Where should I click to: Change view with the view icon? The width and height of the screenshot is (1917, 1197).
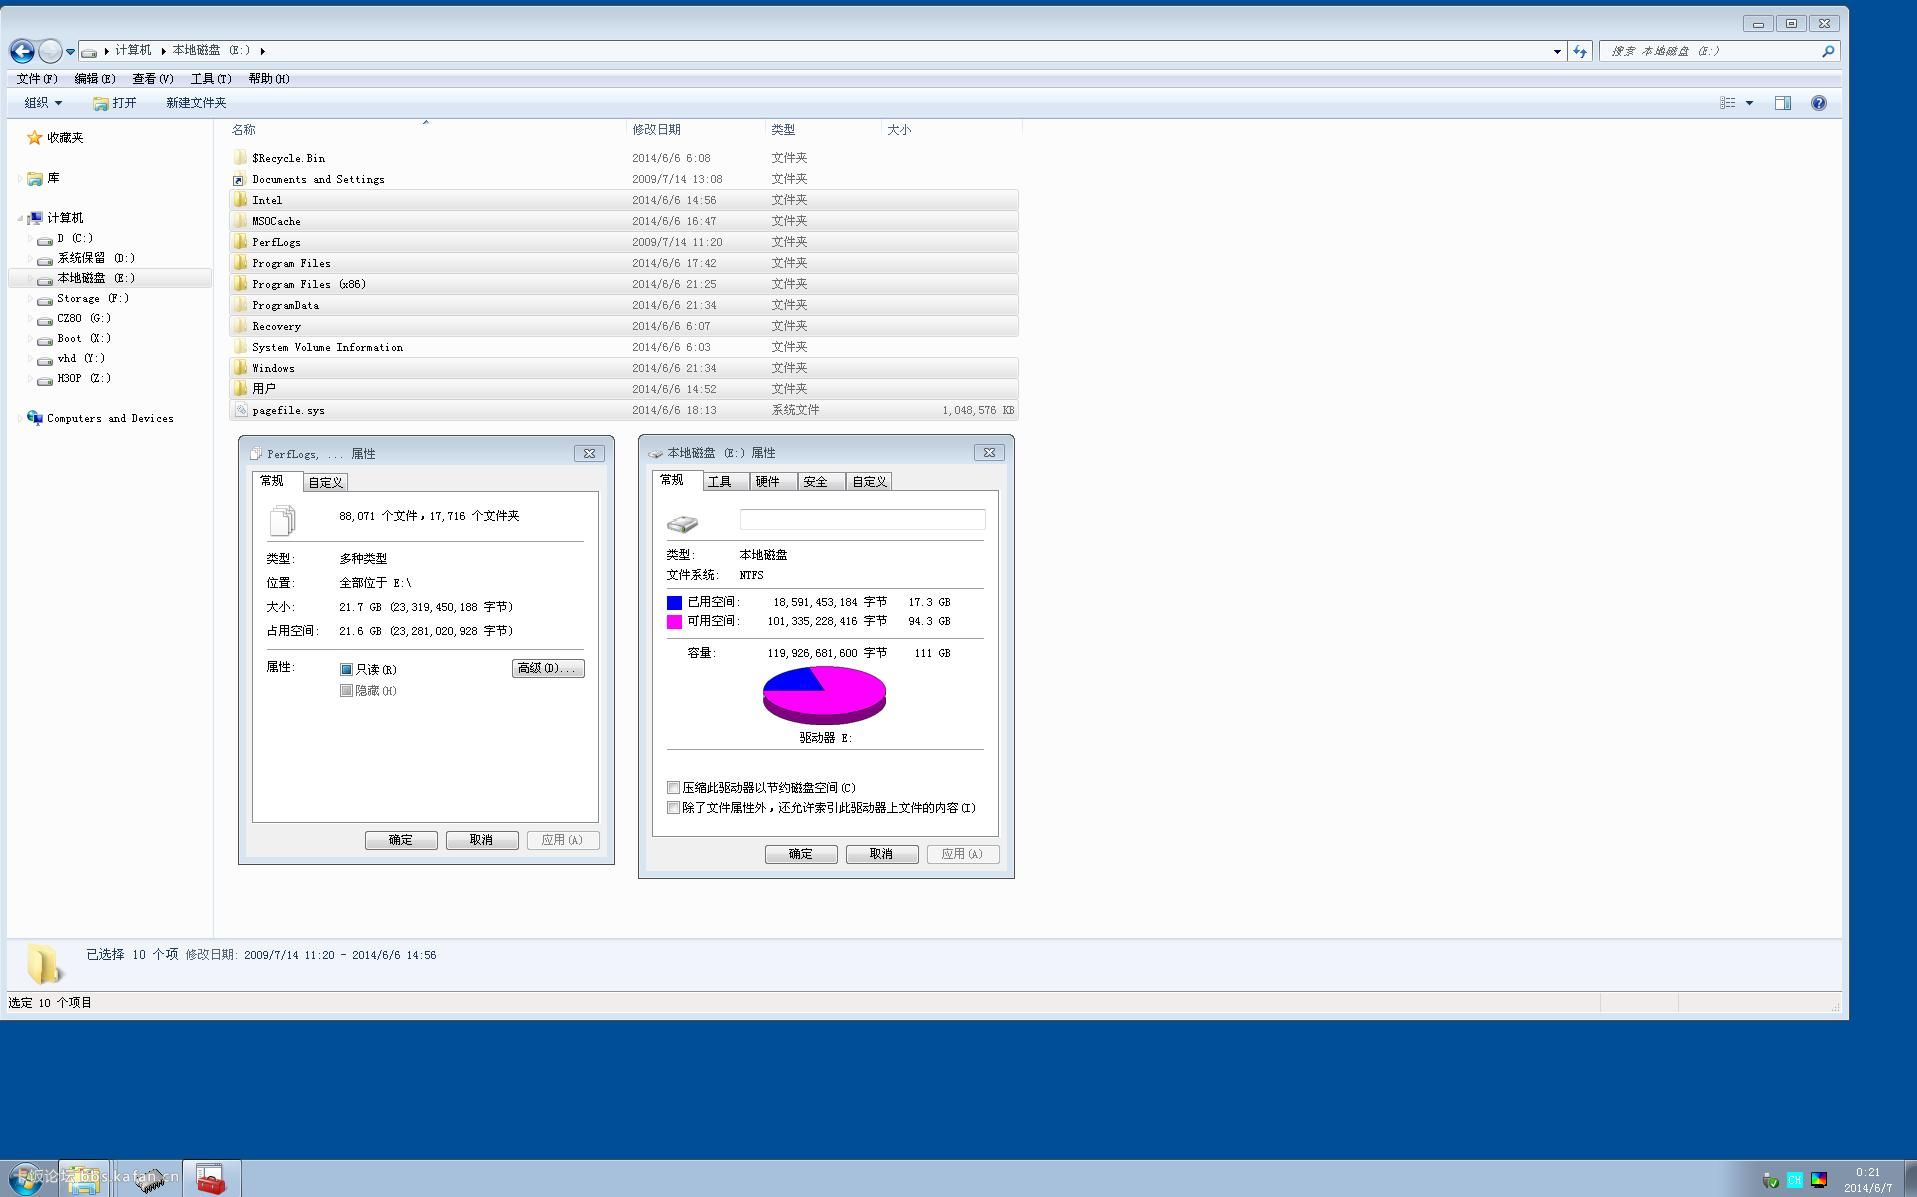coord(1727,103)
